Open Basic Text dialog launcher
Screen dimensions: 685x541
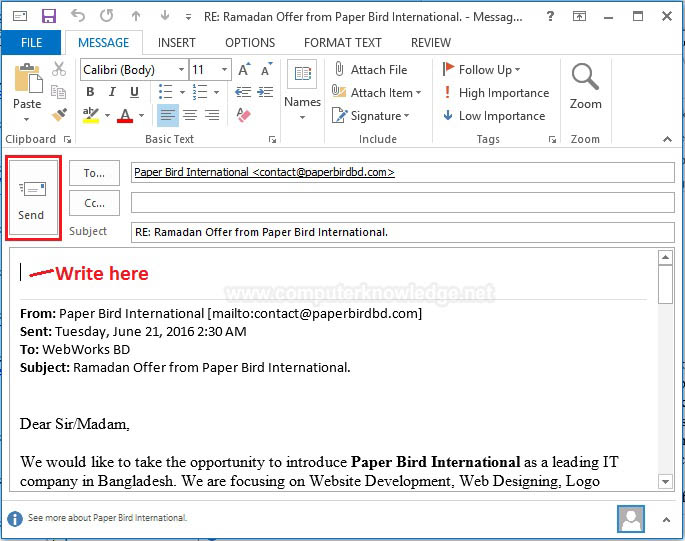272,139
